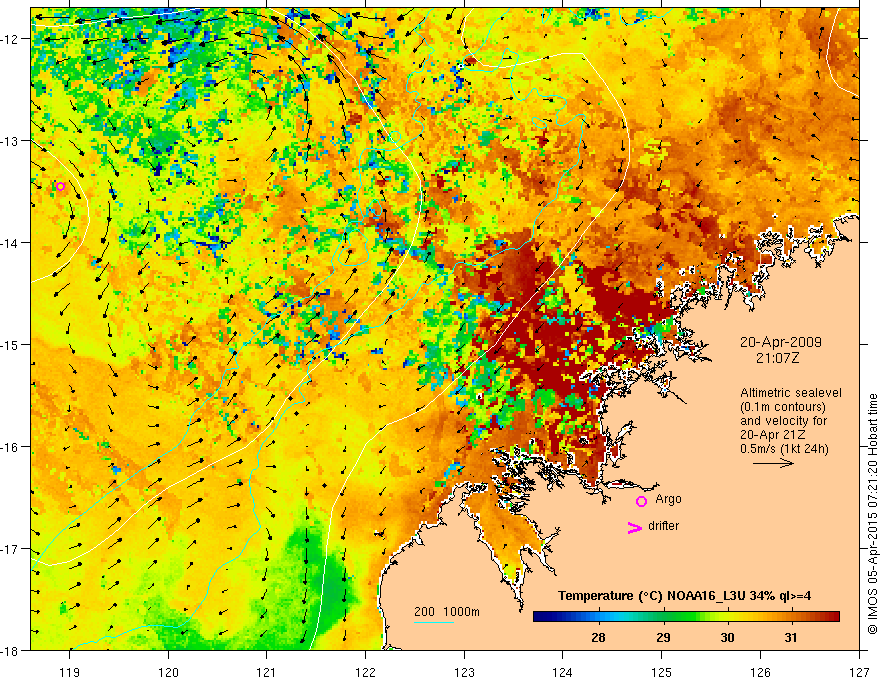Click the '21:07Z' time text
880x680 pixels.
pos(777,358)
